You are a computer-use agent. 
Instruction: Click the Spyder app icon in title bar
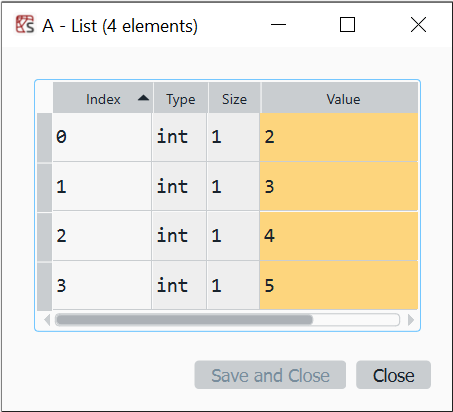pyautogui.click(x=25, y=25)
